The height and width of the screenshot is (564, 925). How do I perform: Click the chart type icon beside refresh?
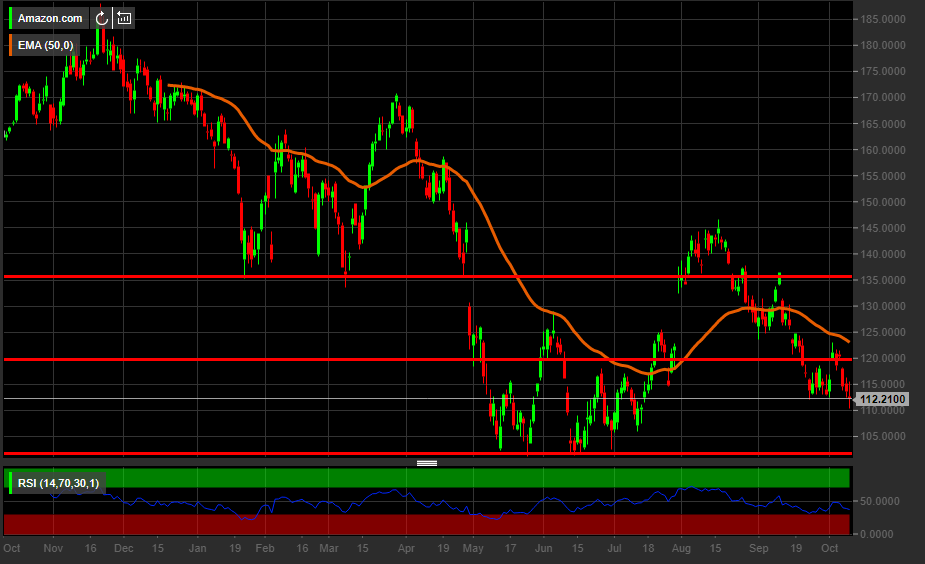pyautogui.click(x=123, y=18)
